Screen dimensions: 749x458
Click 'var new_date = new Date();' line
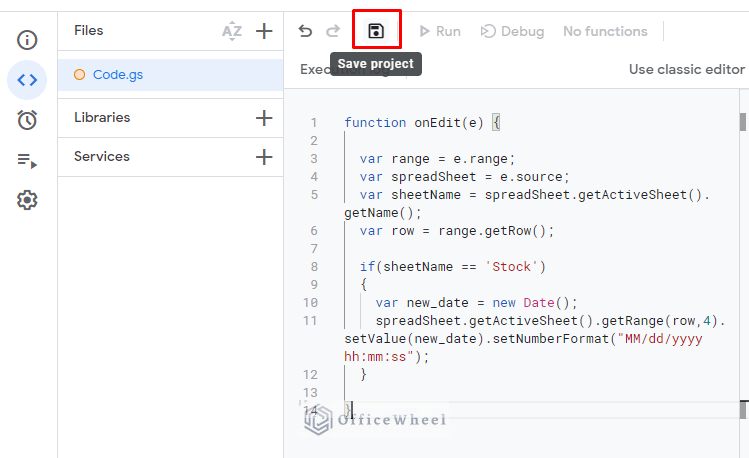[476, 303]
